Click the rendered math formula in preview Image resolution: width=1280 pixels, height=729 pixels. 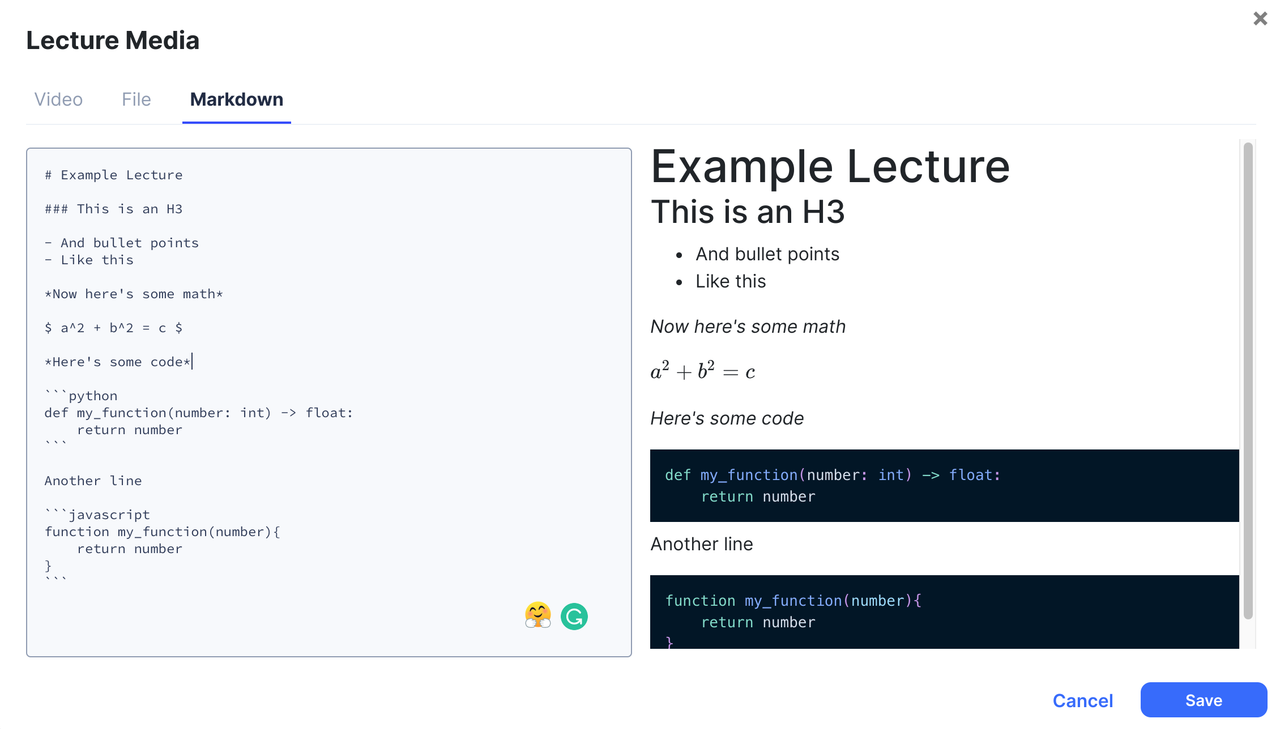(703, 372)
